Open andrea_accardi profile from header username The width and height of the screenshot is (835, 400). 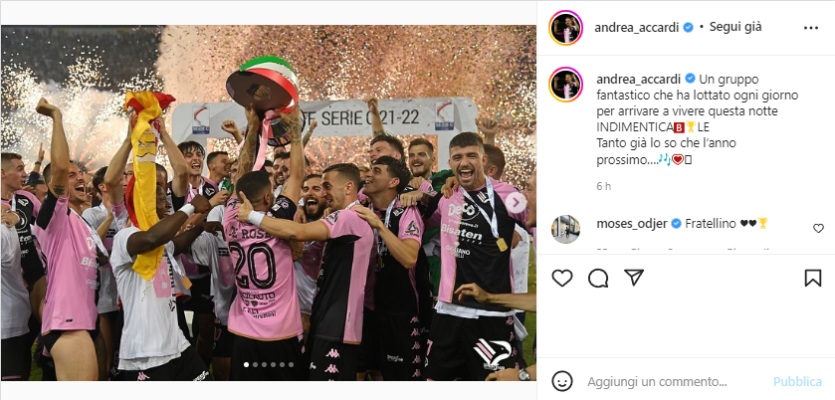tap(636, 28)
